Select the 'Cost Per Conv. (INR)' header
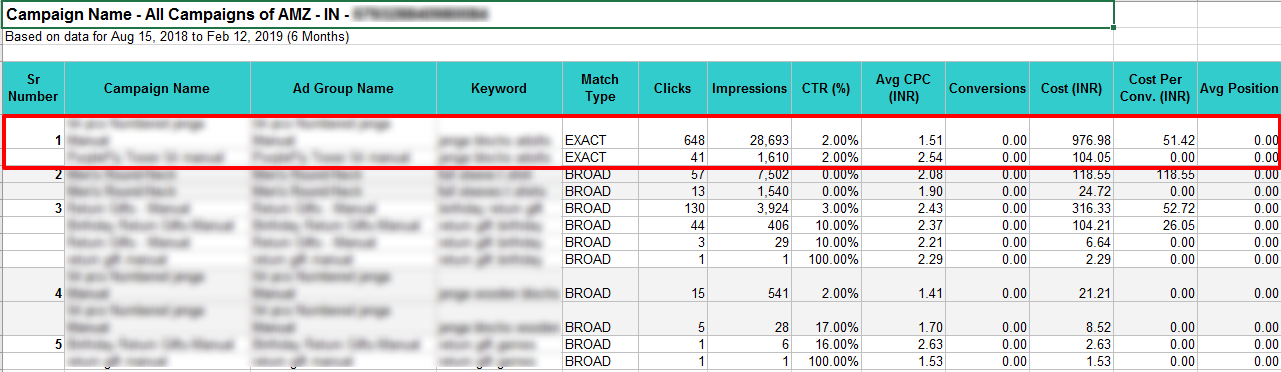Viewport: 1281px width, 372px height. coord(1156,88)
